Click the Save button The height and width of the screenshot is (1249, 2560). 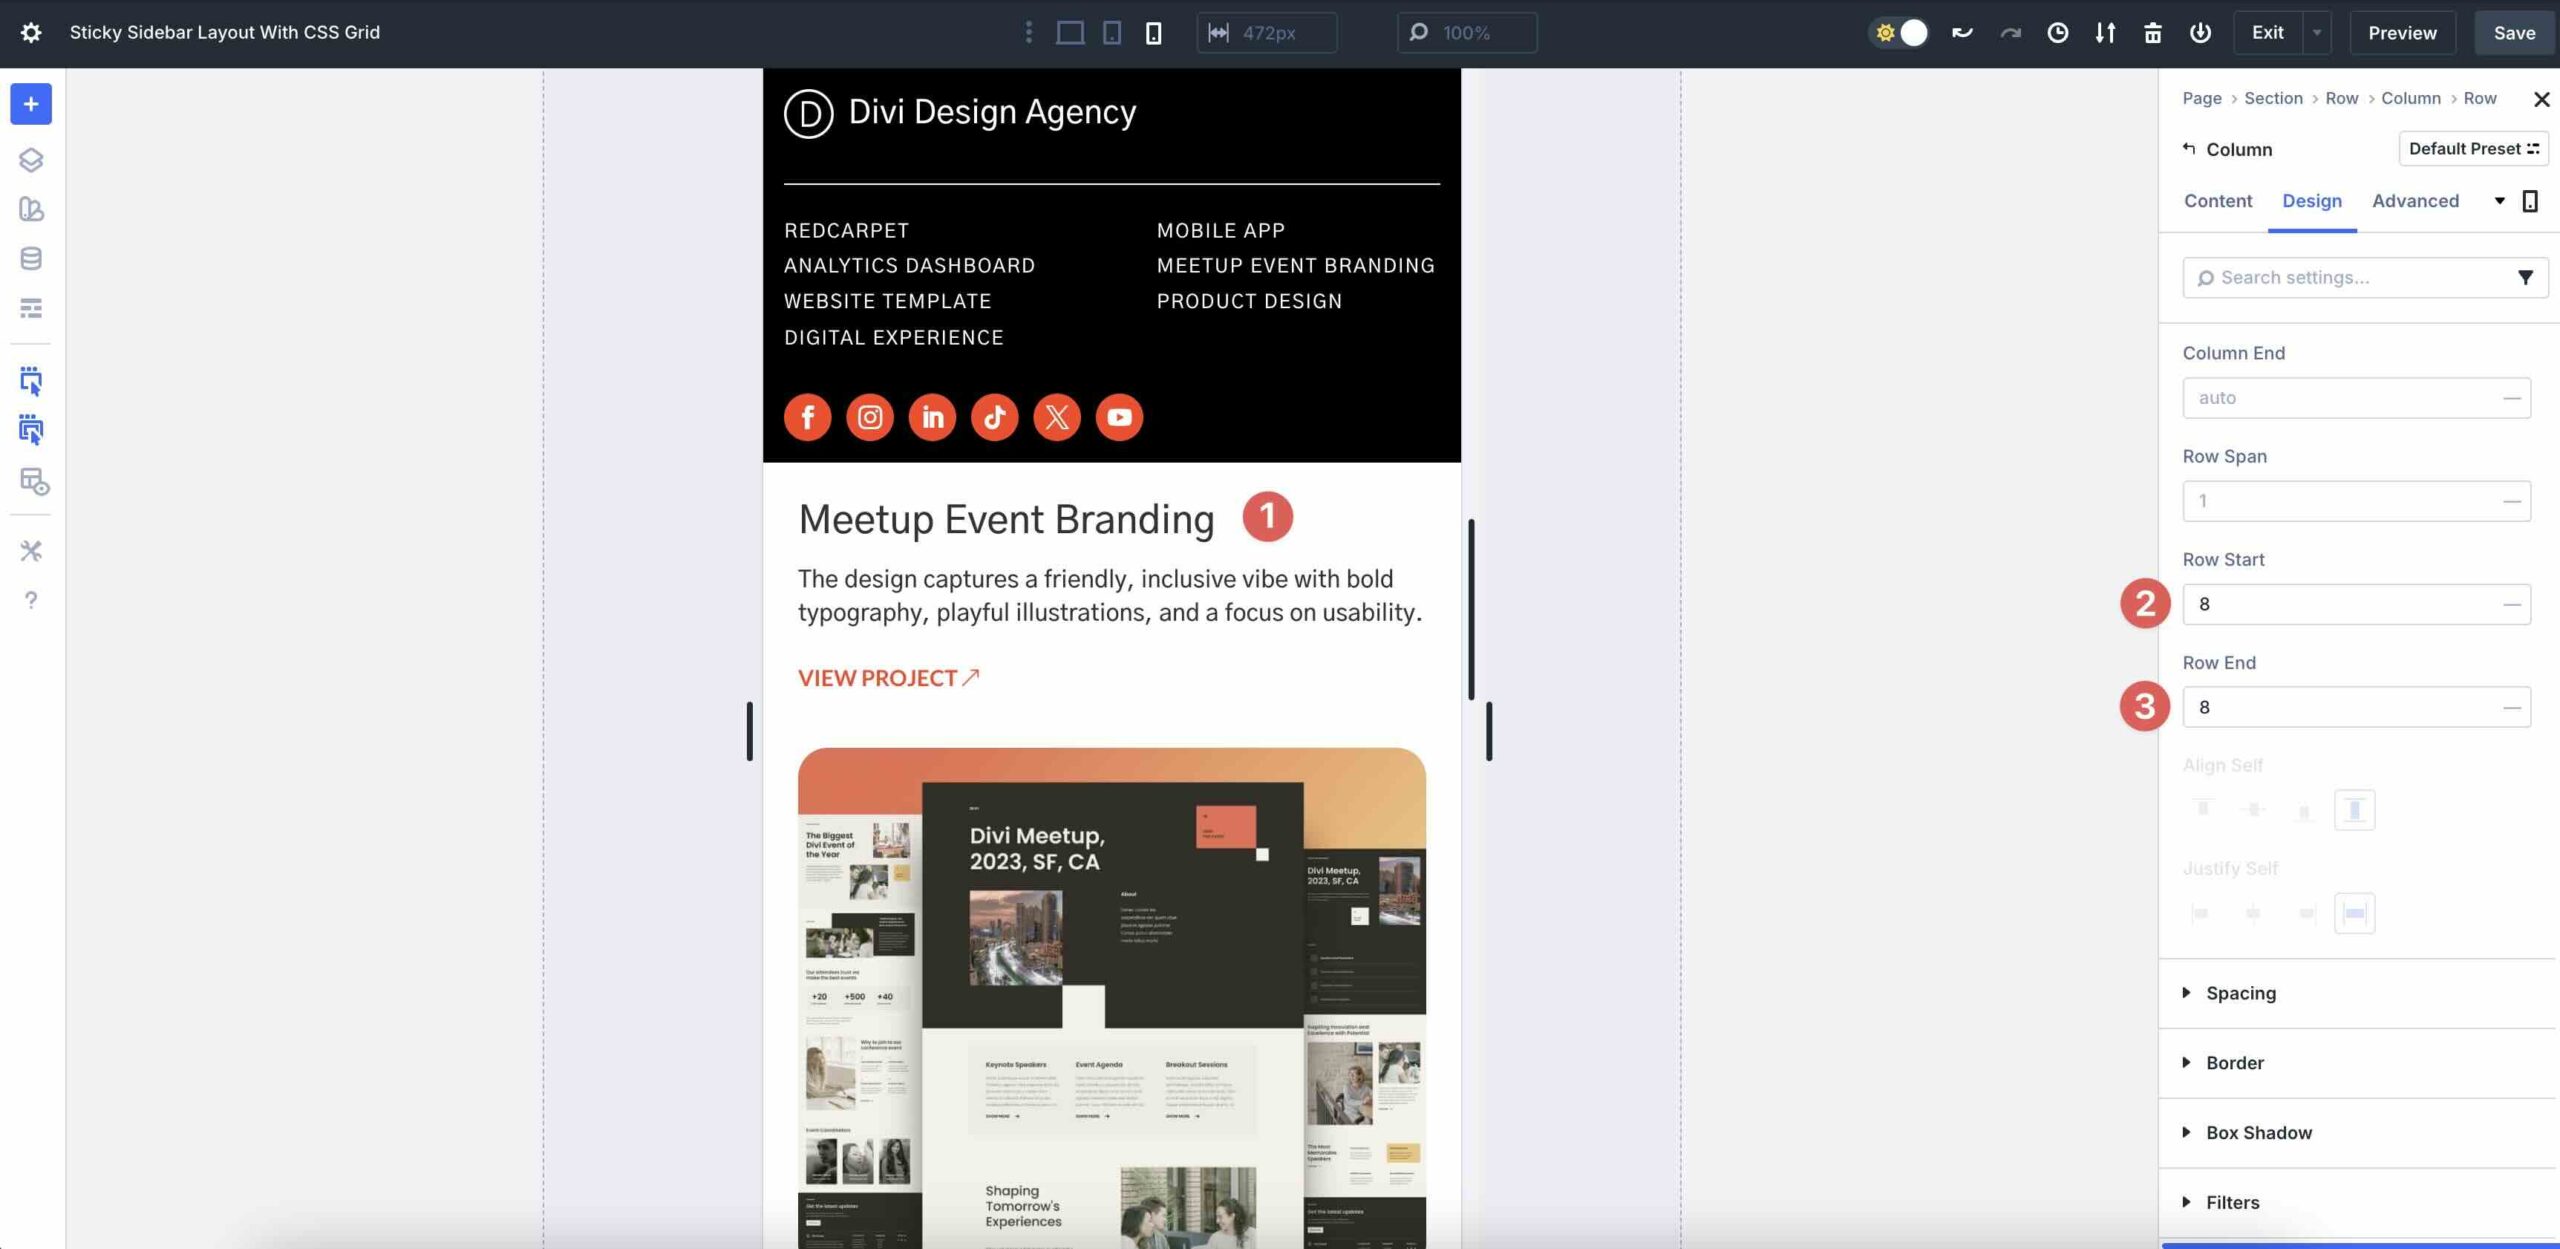tap(2515, 32)
